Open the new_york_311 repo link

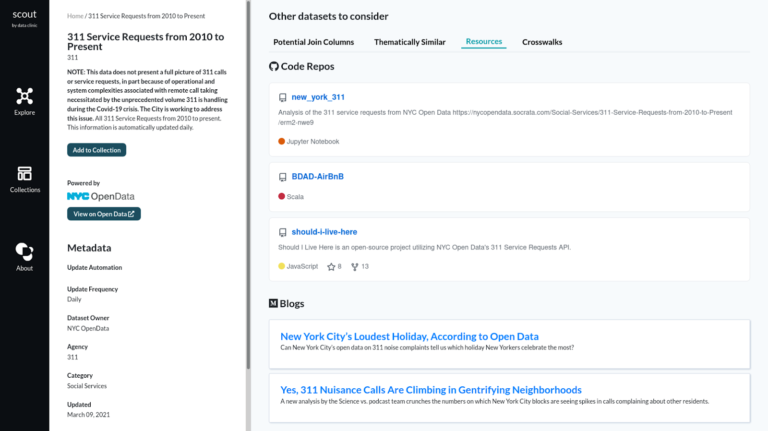[x=318, y=97]
